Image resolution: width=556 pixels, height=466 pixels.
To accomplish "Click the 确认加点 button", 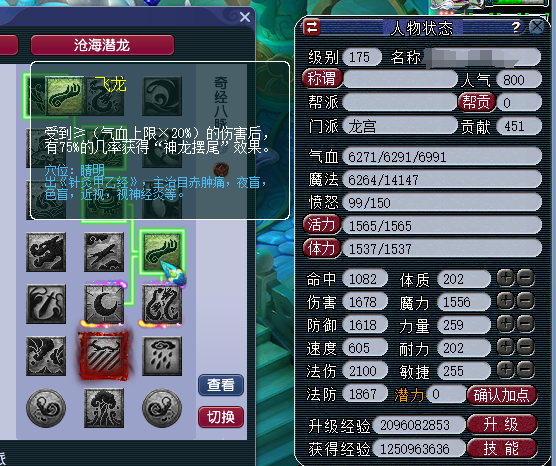I will tap(502, 395).
